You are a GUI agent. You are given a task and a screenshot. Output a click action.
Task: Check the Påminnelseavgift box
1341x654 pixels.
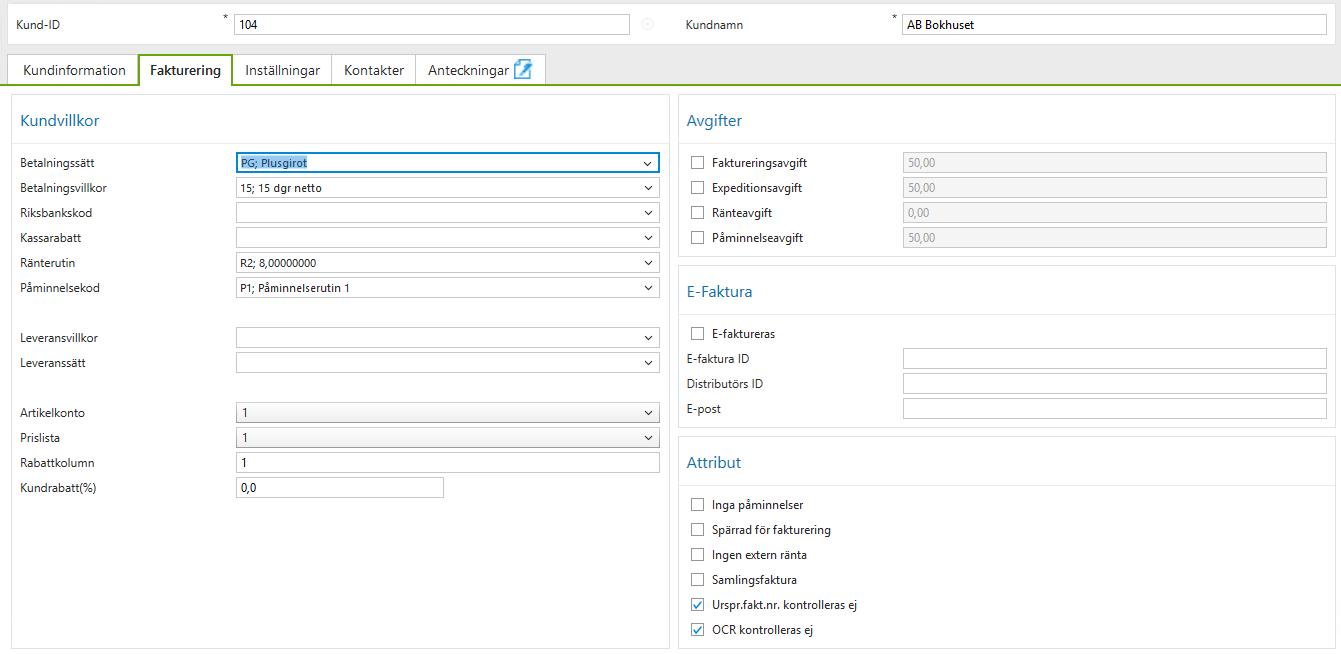697,237
